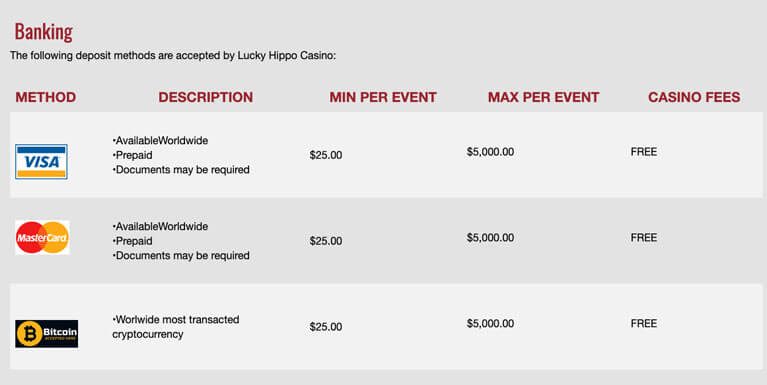Click the VISA card logo
767x385 pixels.
(x=41, y=161)
